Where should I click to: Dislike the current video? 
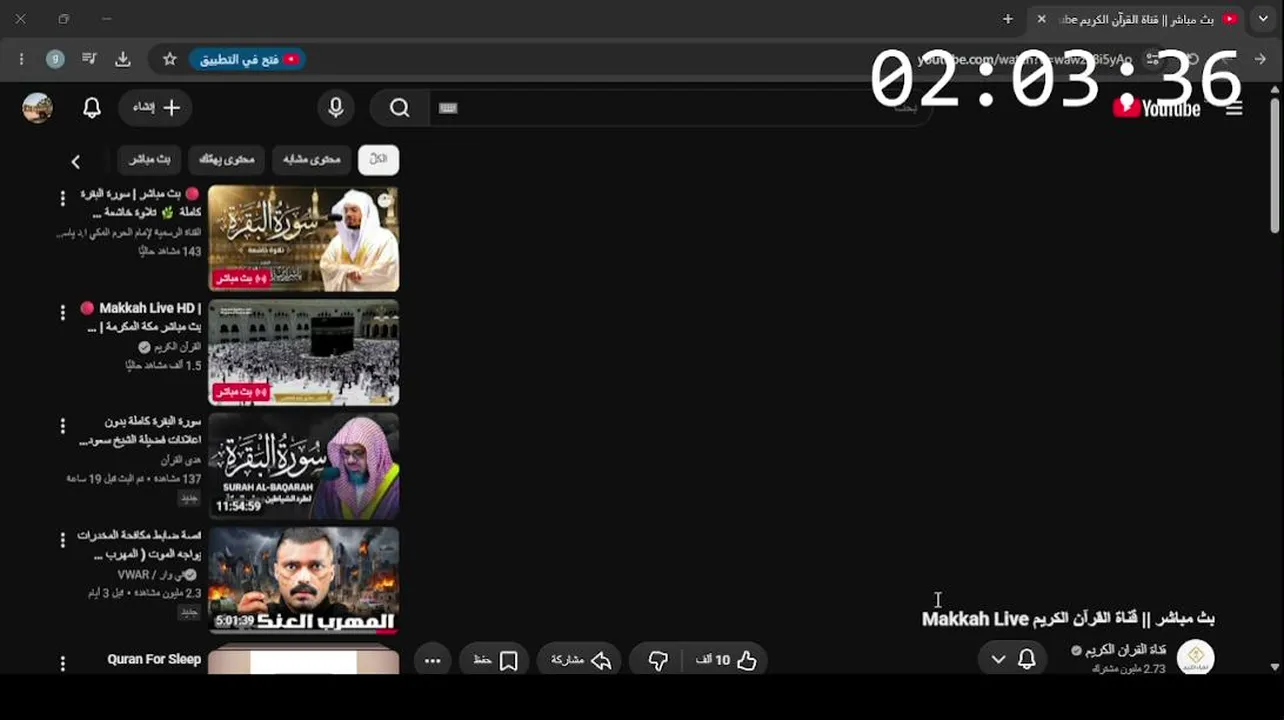[x=657, y=660]
